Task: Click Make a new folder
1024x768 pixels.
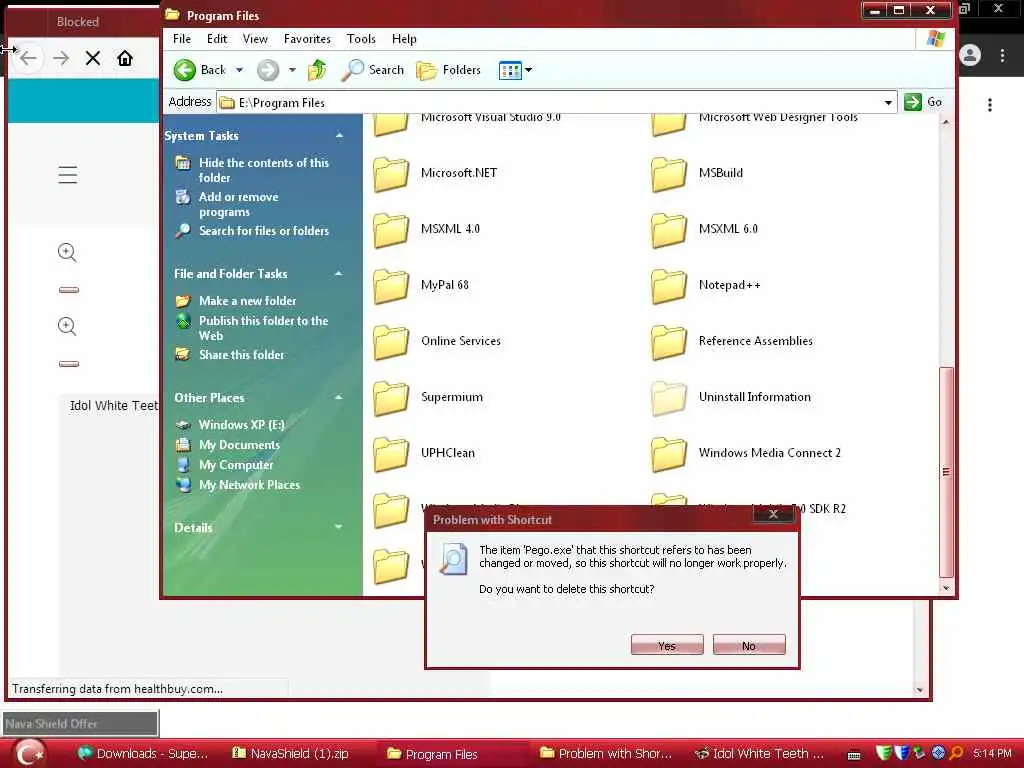Action: (247, 300)
